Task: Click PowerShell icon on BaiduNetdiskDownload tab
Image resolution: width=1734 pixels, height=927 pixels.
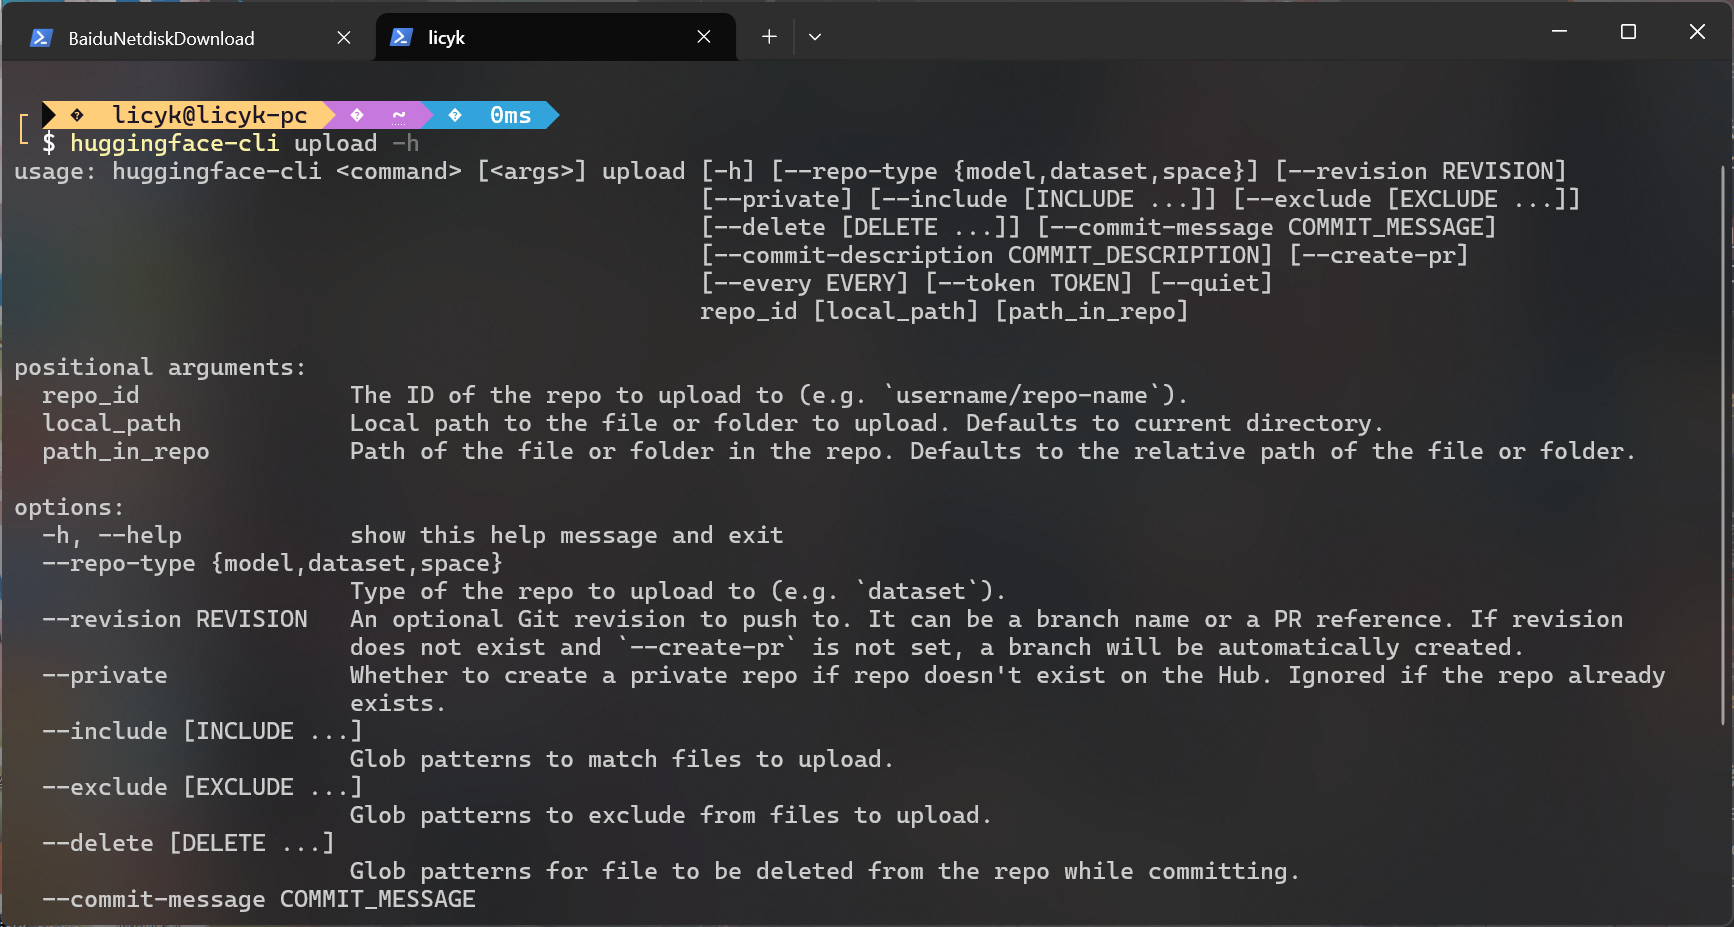Action: coord(41,38)
